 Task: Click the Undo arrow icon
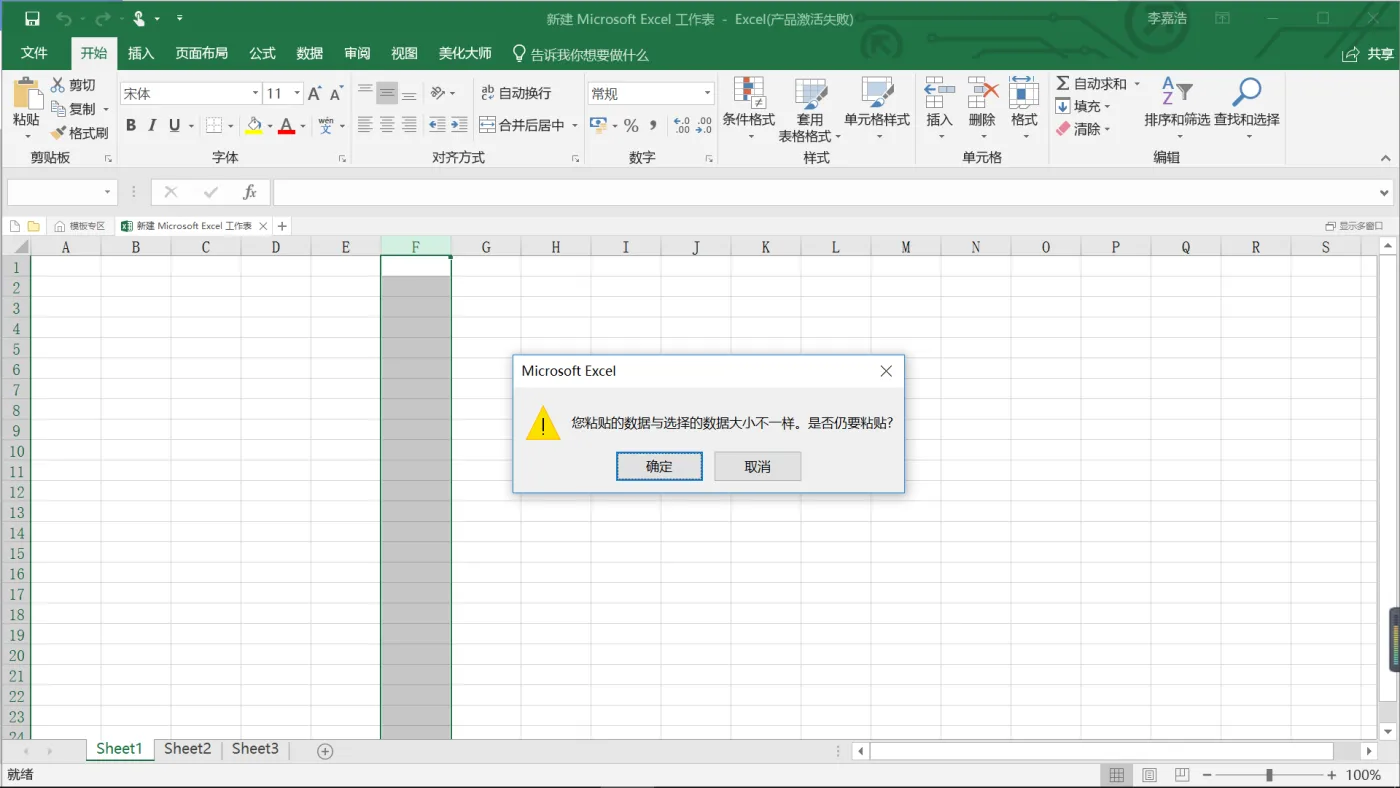point(64,19)
